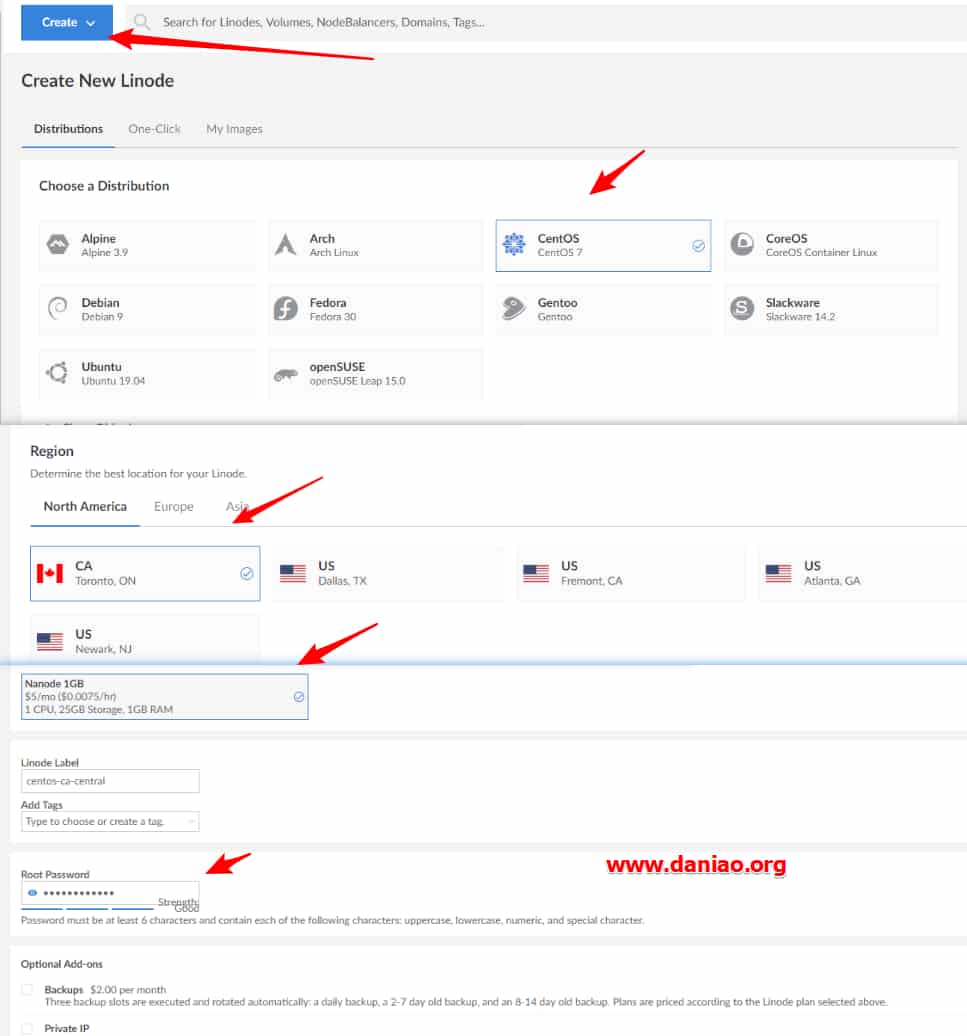Click the US flag for Fremont, CA
The height and width of the screenshot is (1036, 967).
tap(536, 573)
